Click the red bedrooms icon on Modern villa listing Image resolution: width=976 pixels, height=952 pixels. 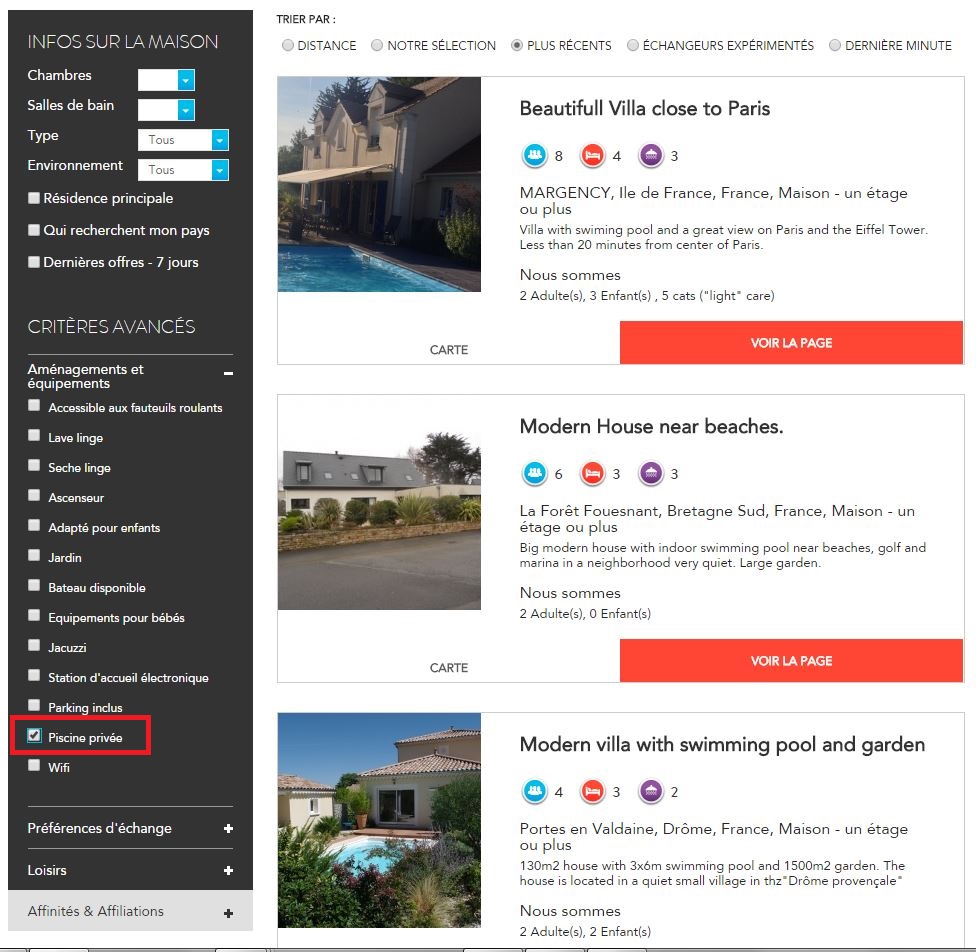tap(592, 792)
